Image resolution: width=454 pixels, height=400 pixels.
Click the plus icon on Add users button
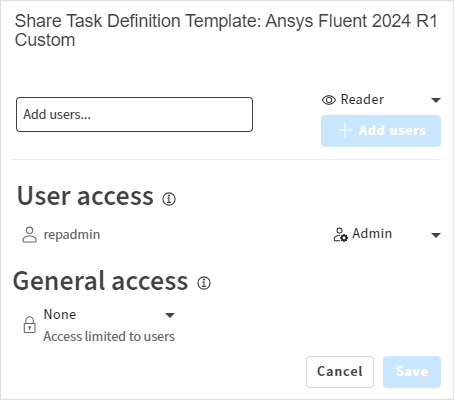click(x=345, y=130)
